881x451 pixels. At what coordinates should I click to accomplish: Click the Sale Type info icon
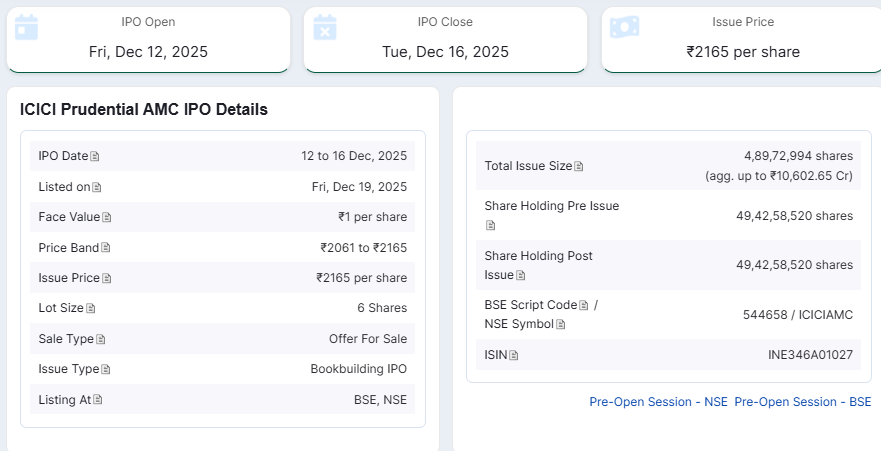101,339
